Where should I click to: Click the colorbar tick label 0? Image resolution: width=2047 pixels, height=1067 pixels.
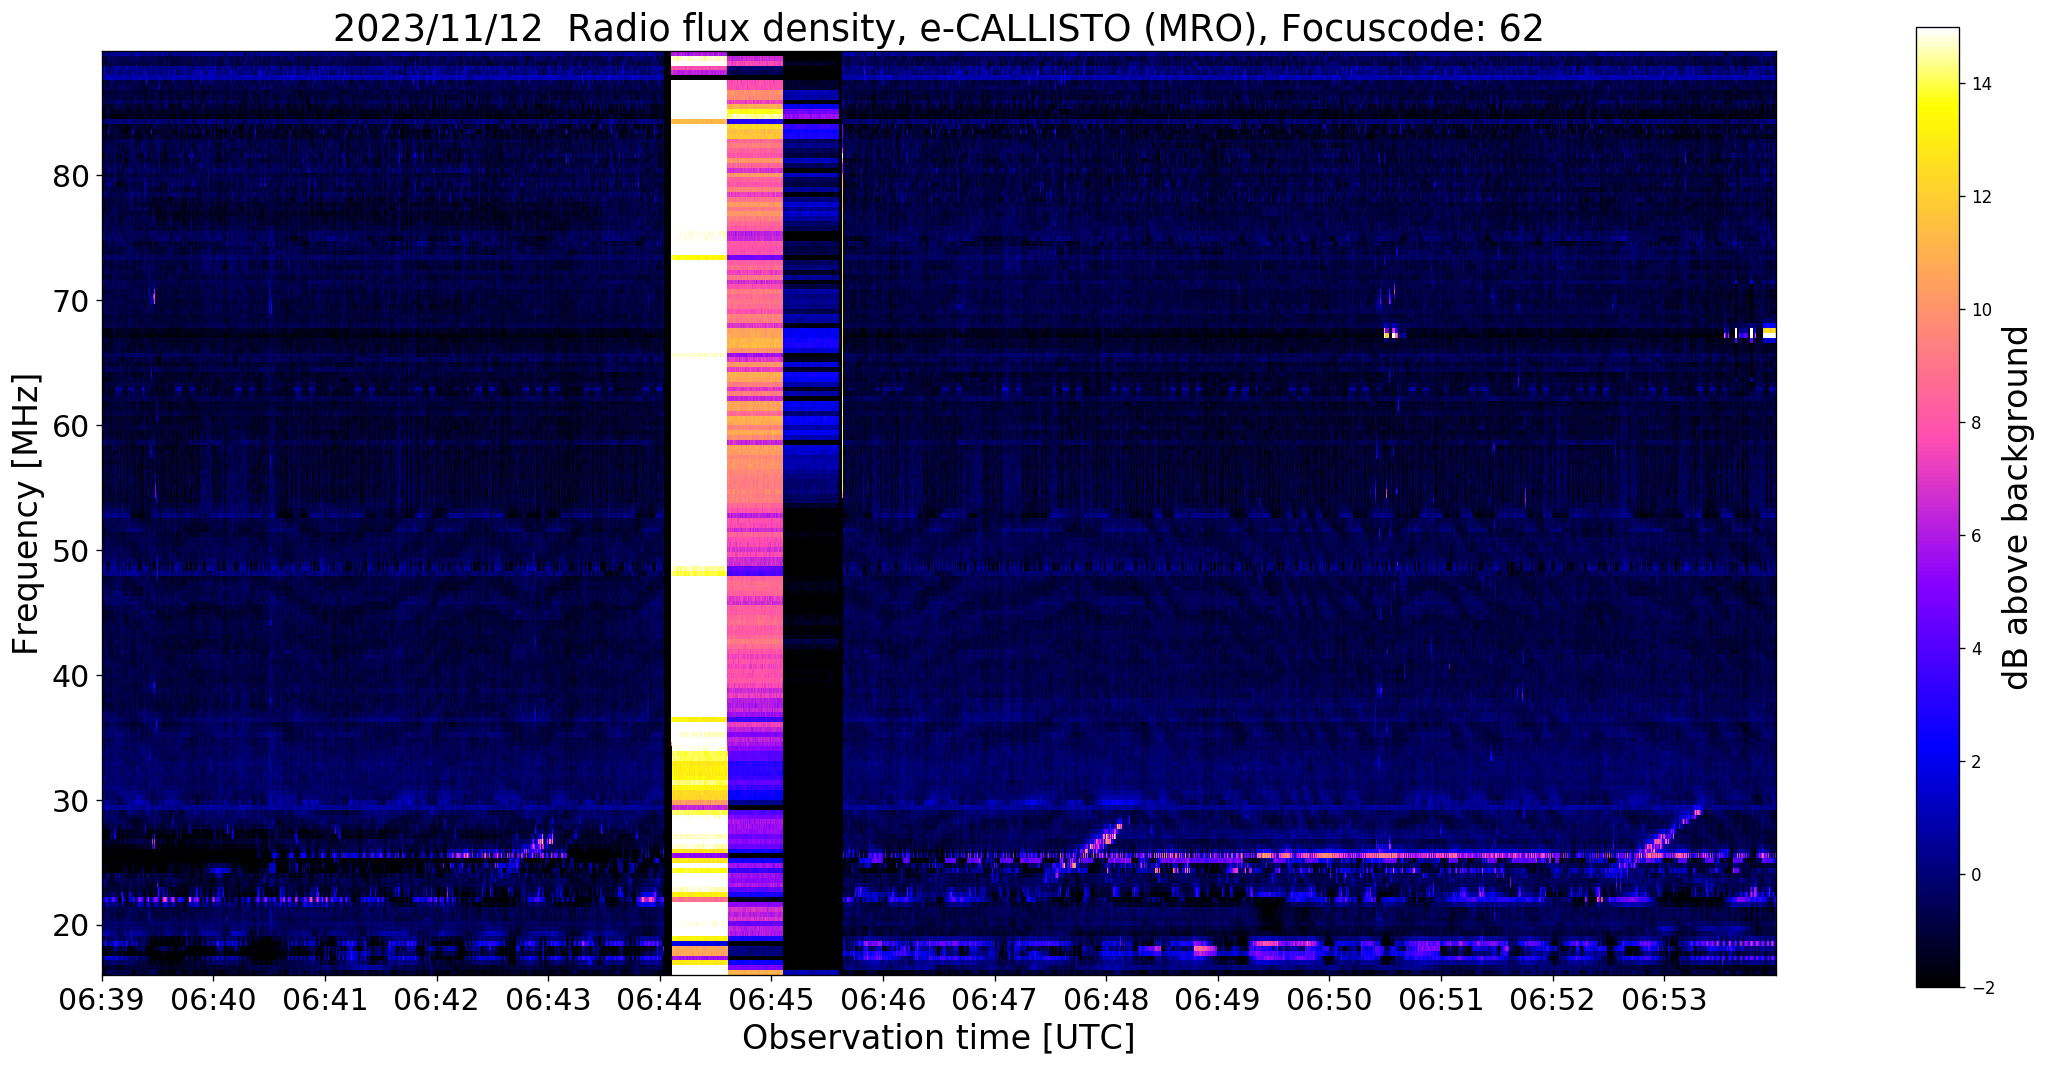[1976, 876]
